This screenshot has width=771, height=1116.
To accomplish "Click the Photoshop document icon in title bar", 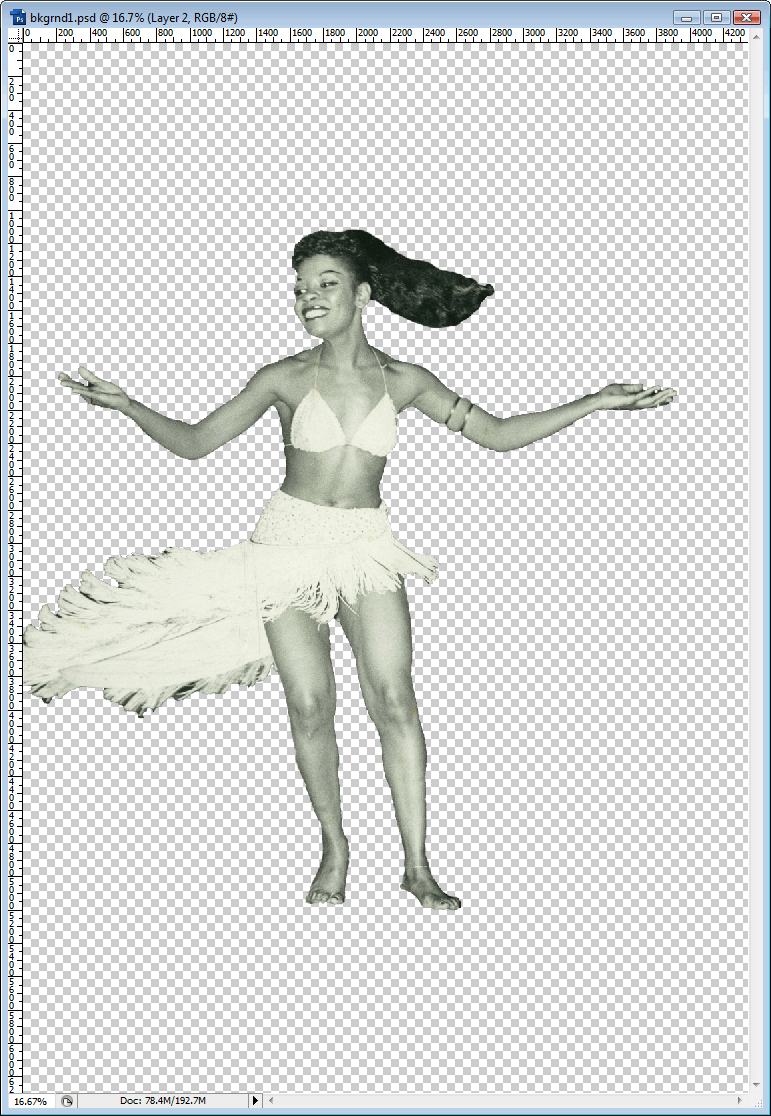I will click(x=18, y=16).
